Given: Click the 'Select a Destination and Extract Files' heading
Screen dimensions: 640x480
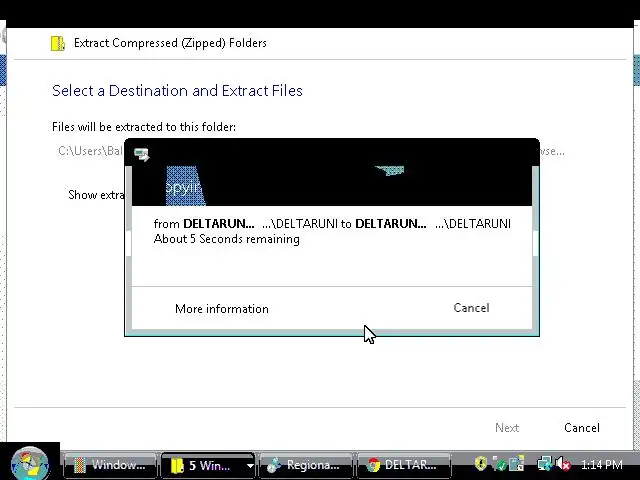Looking at the screenshot, I should click(177, 91).
